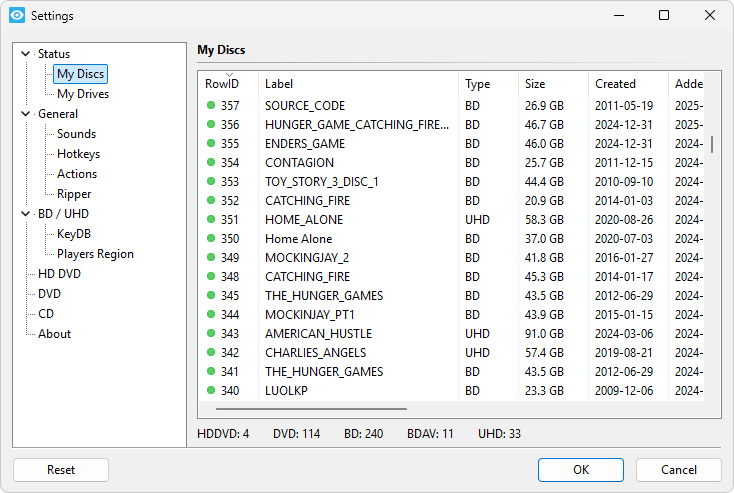Click the Settings app eye icon in title bar
The image size is (734, 493).
[x=17, y=15]
